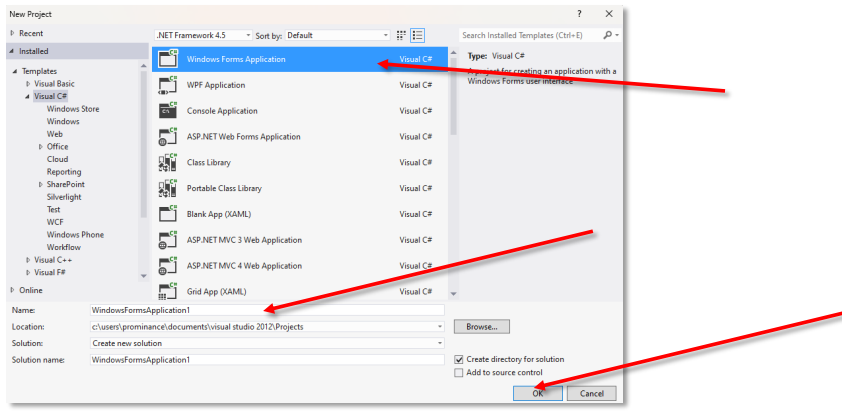
Task: Select the Windows Store category under Visual C#
Action: pos(73,109)
